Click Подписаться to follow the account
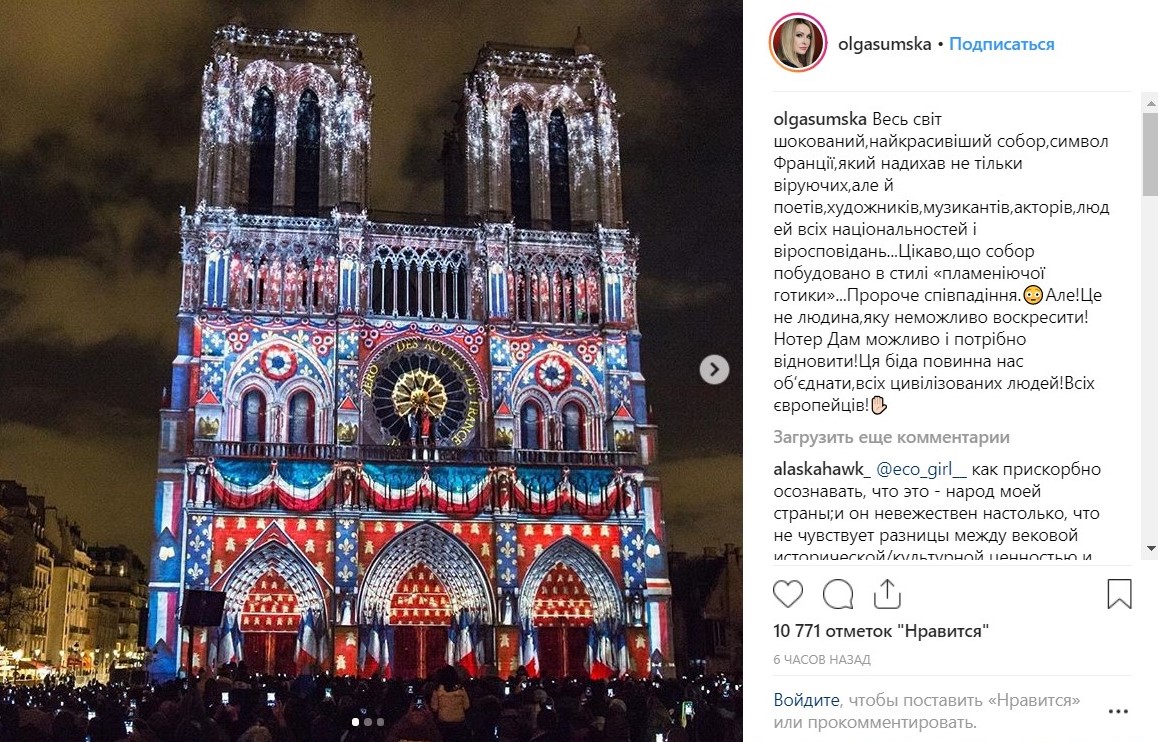Screen dimensions: 1158x742 click(1001, 44)
